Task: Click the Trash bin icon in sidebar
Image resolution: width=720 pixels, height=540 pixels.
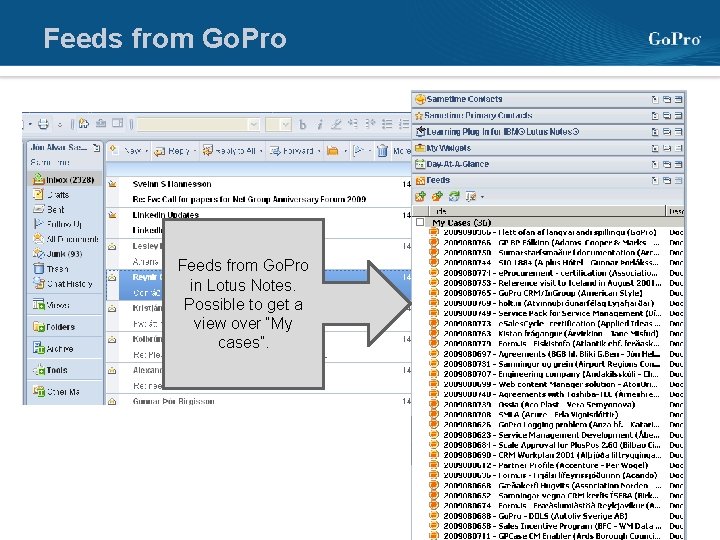Action: 39,269
